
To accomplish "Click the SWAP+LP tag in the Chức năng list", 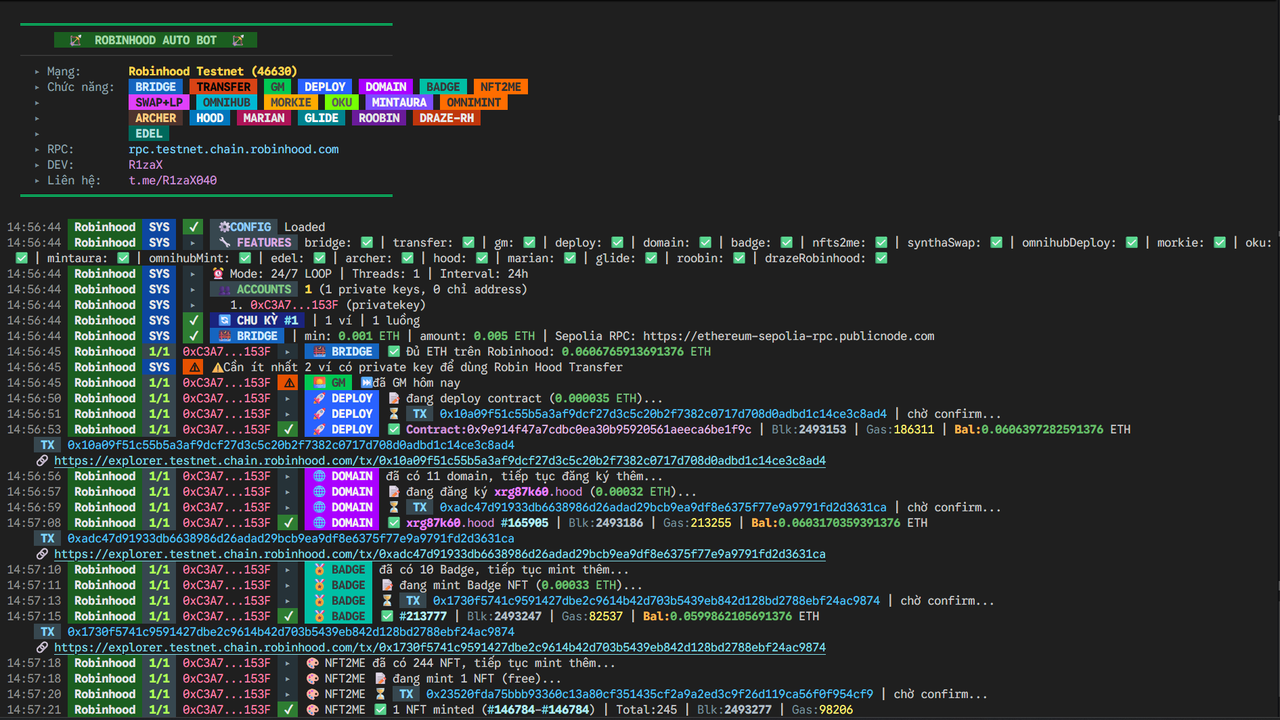I will pos(159,102).
